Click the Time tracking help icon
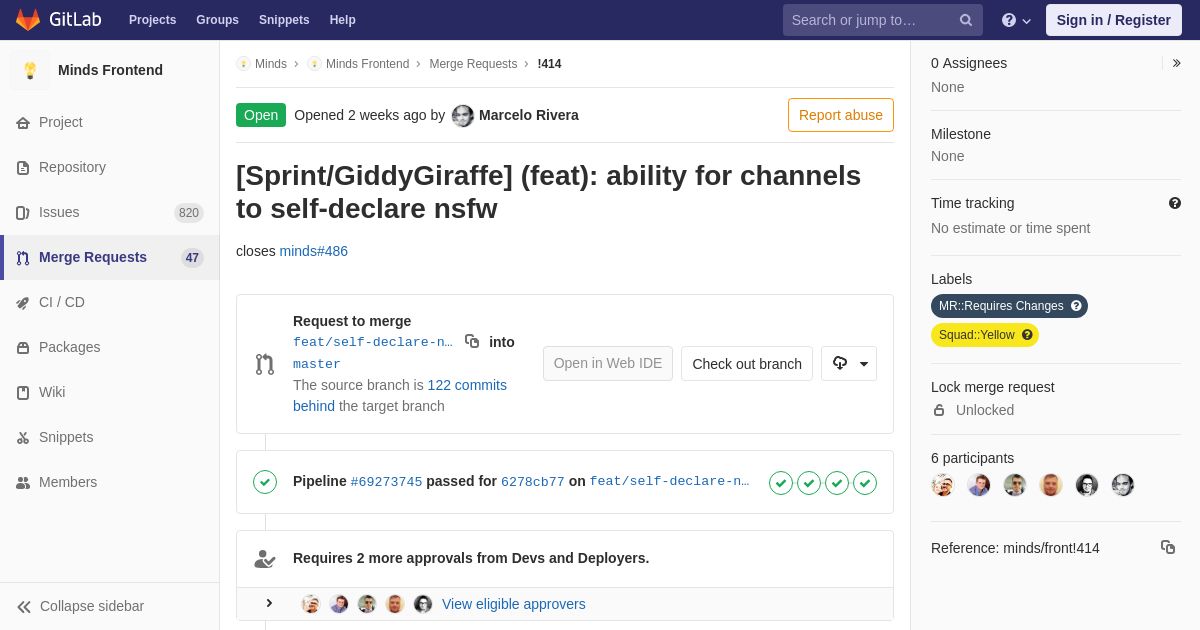 (x=1174, y=203)
